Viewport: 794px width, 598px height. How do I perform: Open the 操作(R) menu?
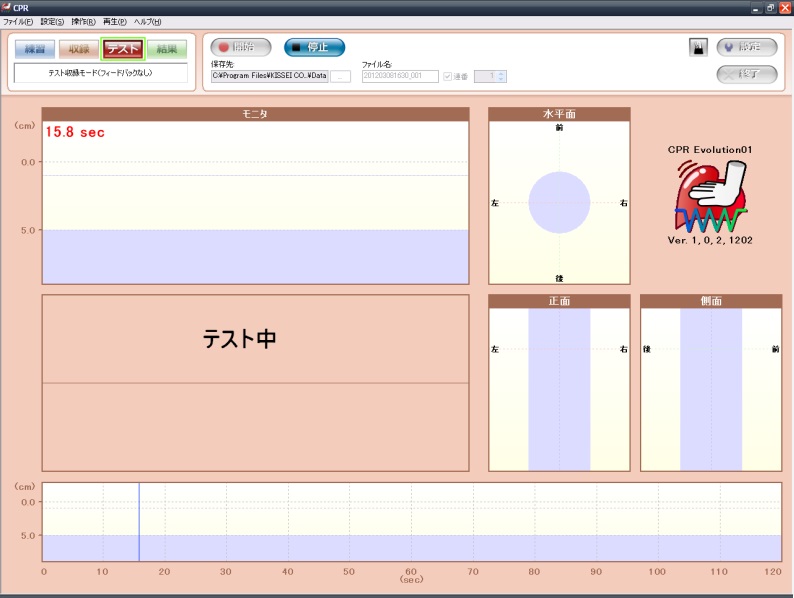[84, 21]
